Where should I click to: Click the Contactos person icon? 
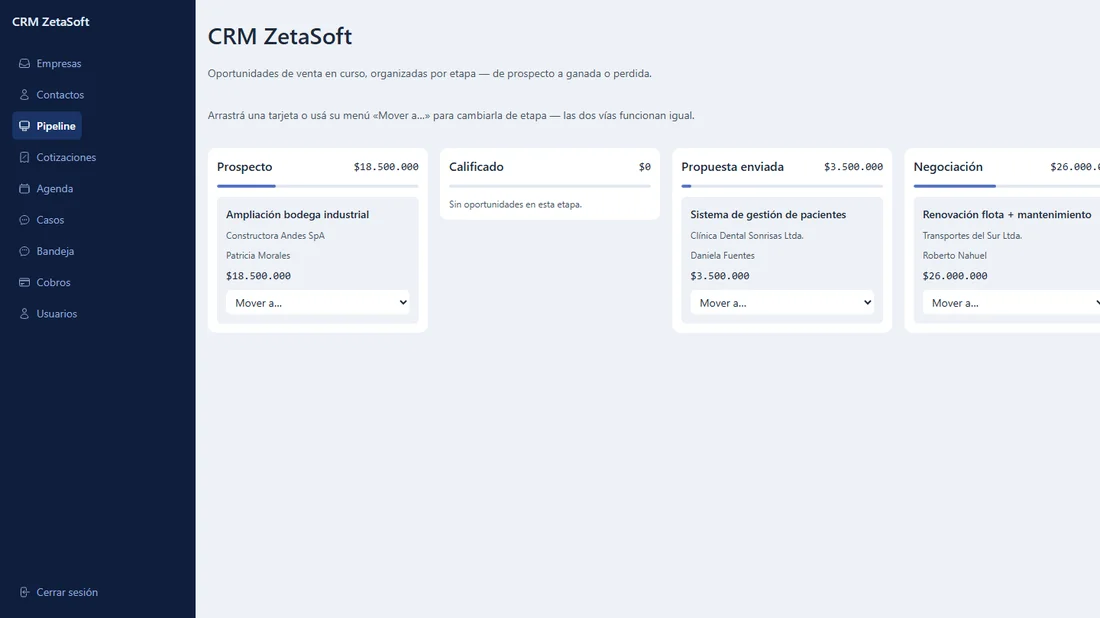tap(25, 95)
